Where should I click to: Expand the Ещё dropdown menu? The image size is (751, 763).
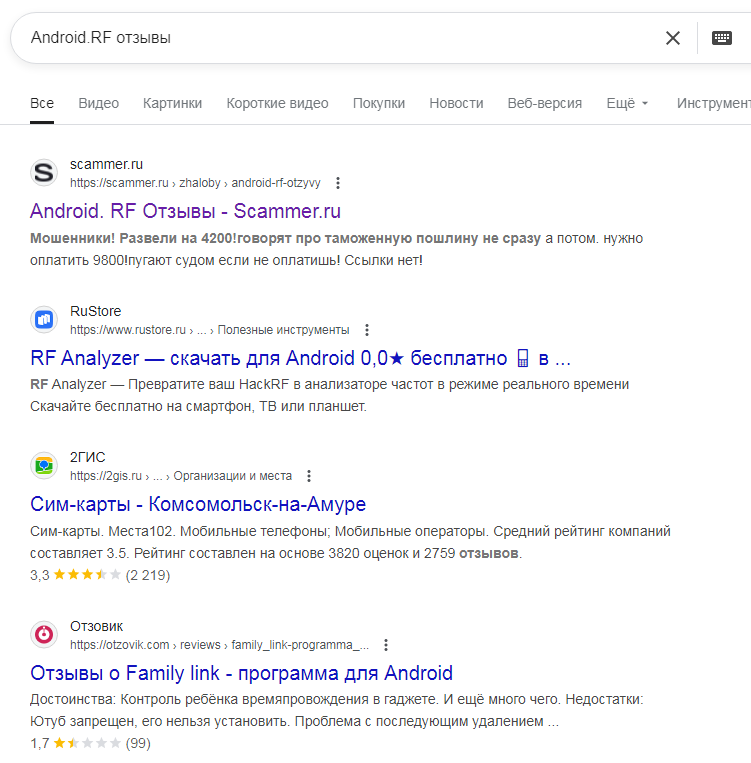[627, 103]
